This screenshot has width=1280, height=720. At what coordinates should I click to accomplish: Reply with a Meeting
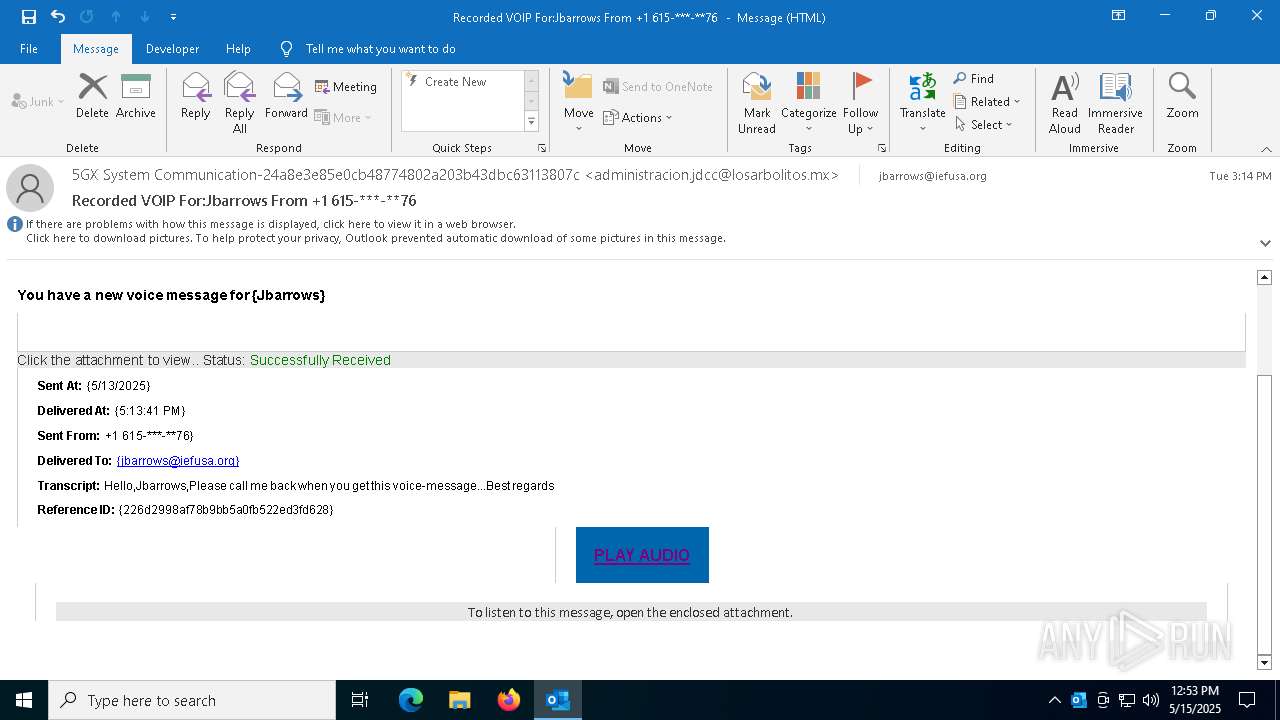[346, 87]
